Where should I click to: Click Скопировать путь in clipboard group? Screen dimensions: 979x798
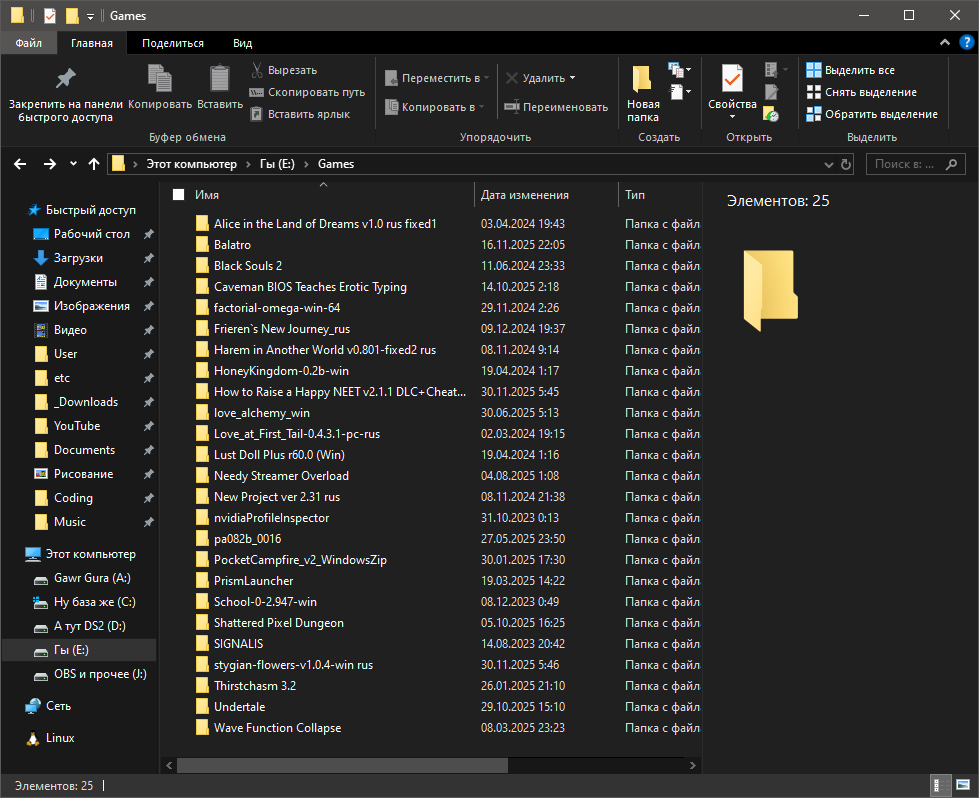pos(308,92)
